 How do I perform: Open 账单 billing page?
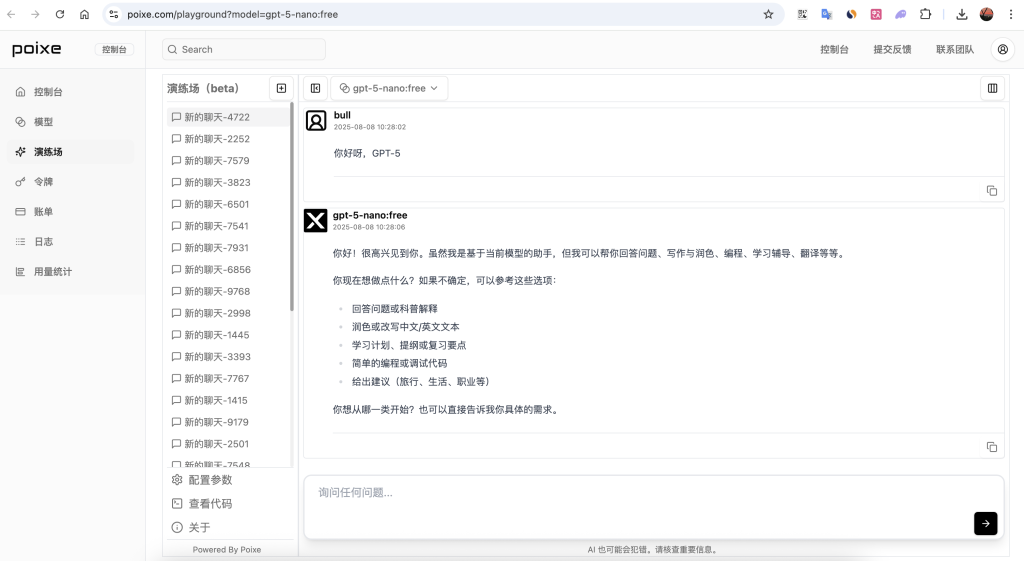[x=43, y=212]
